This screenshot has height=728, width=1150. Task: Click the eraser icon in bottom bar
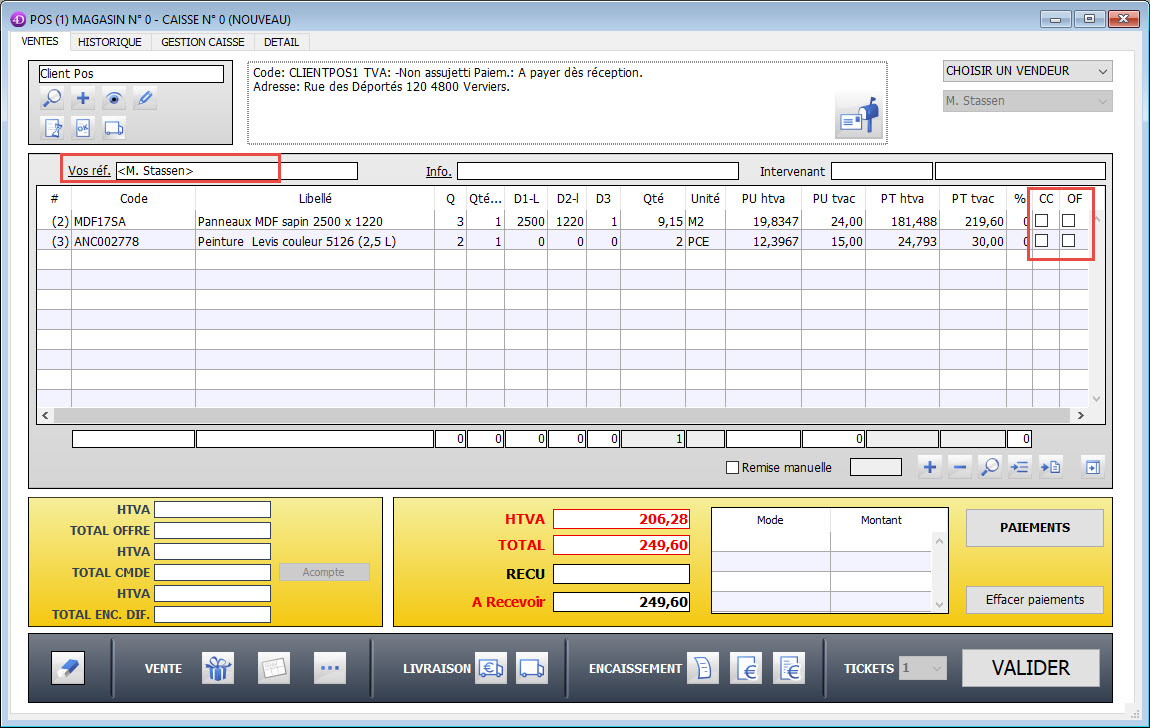(x=68, y=668)
